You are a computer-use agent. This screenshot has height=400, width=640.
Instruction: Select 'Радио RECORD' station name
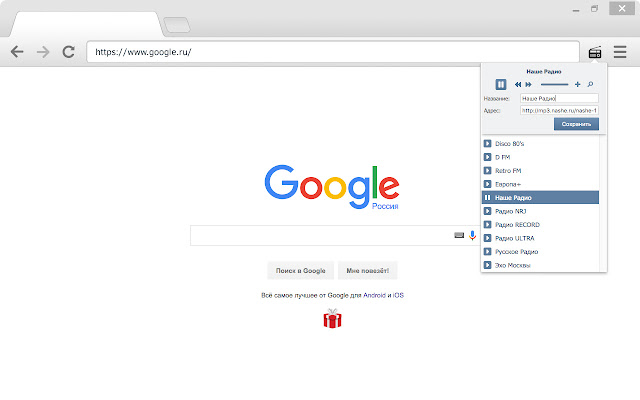[x=517, y=224]
